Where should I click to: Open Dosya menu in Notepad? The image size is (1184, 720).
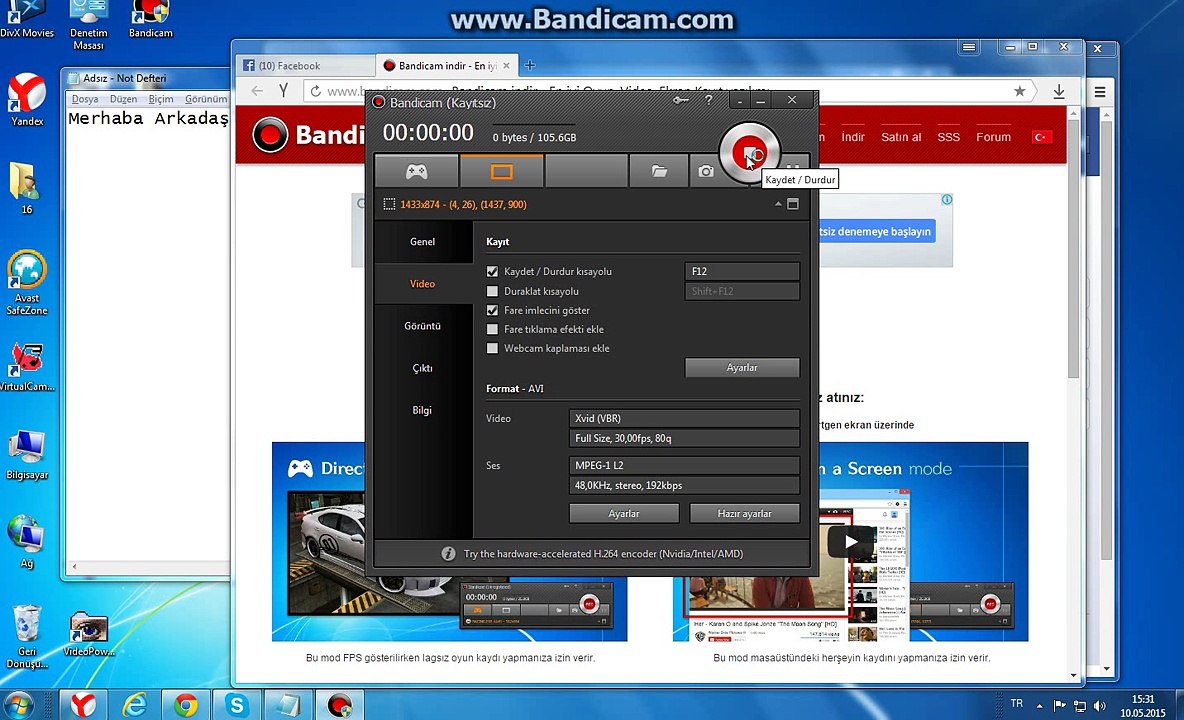click(85, 99)
